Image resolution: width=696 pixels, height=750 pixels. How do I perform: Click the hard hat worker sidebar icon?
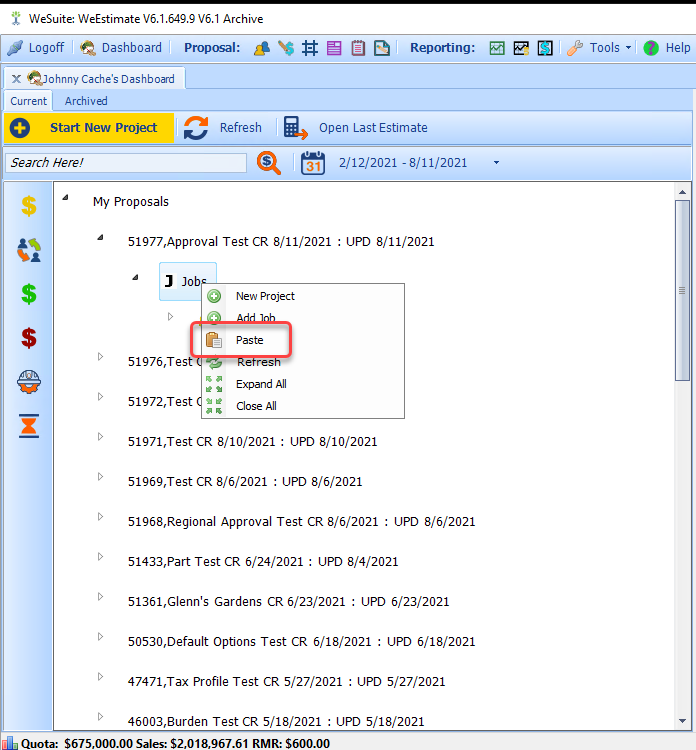pyautogui.click(x=29, y=382)
